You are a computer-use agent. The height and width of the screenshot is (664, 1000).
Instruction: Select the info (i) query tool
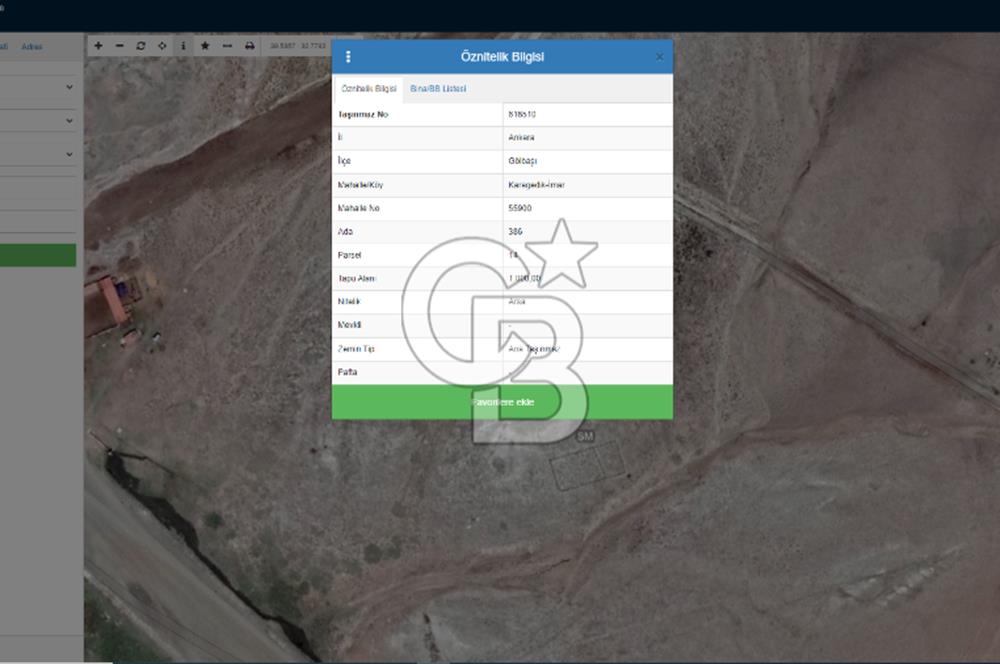(183, 46)
